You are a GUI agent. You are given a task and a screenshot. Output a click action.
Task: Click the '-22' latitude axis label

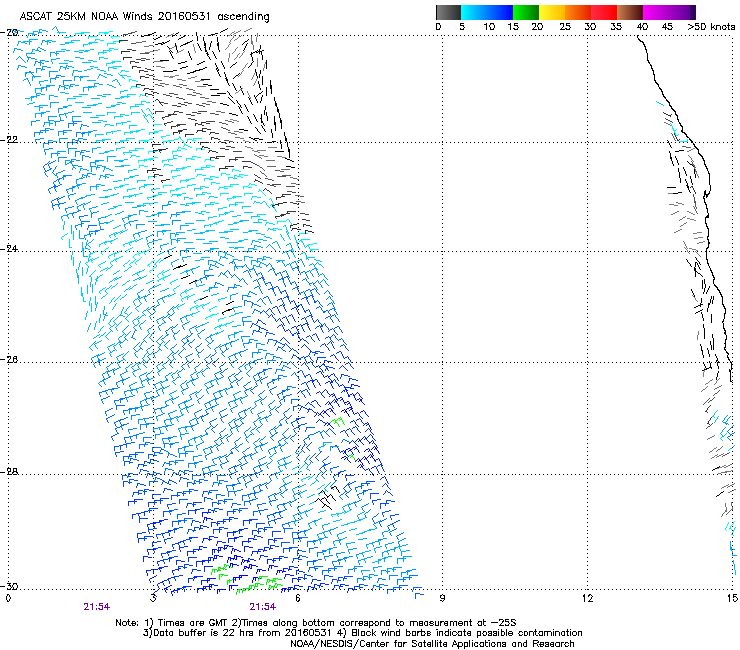point(9,140)
